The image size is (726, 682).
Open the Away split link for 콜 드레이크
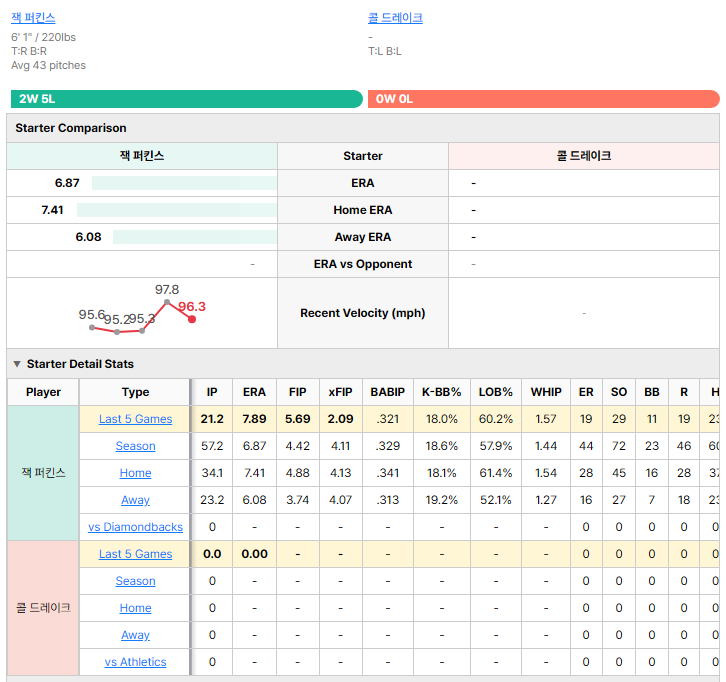(x=135, y=635)
